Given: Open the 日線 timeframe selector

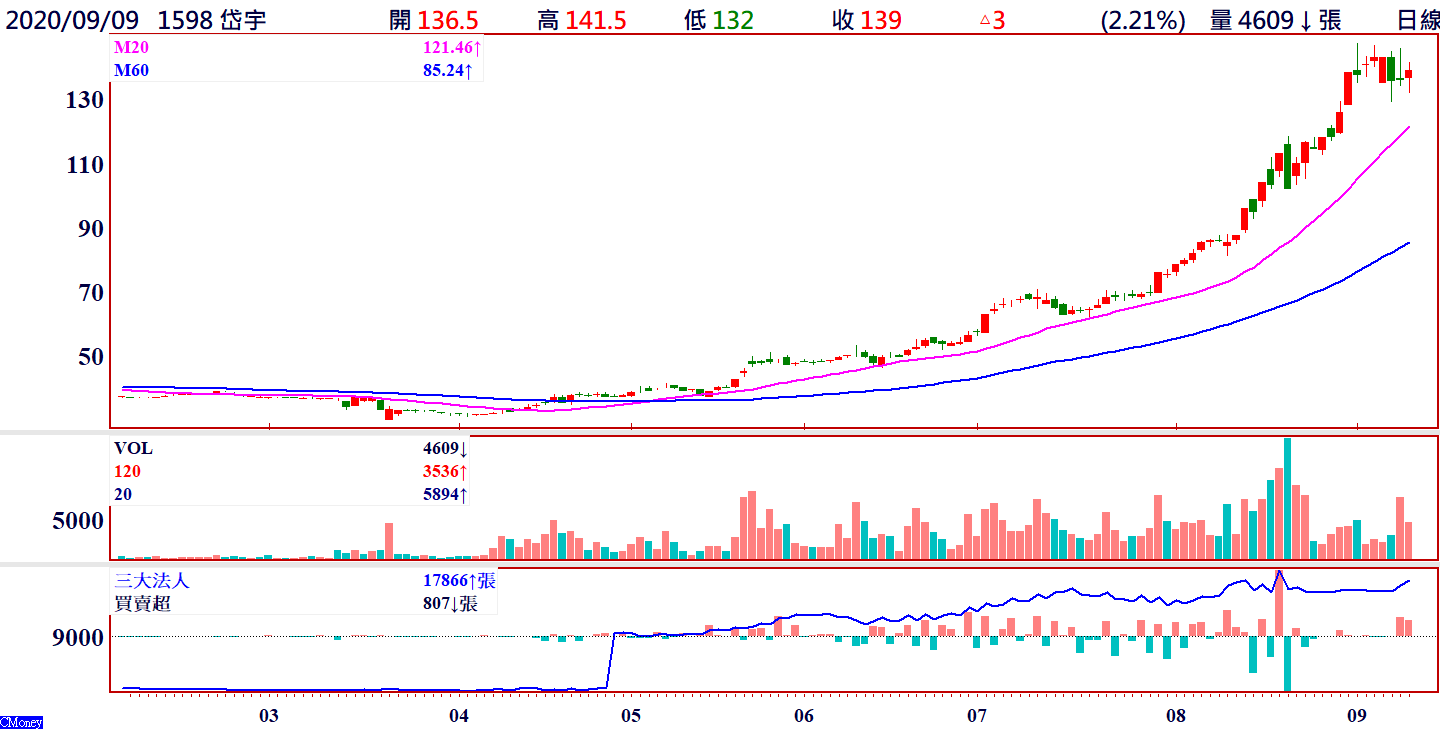Looking at the screenshot, I should tap(1417, 20).
